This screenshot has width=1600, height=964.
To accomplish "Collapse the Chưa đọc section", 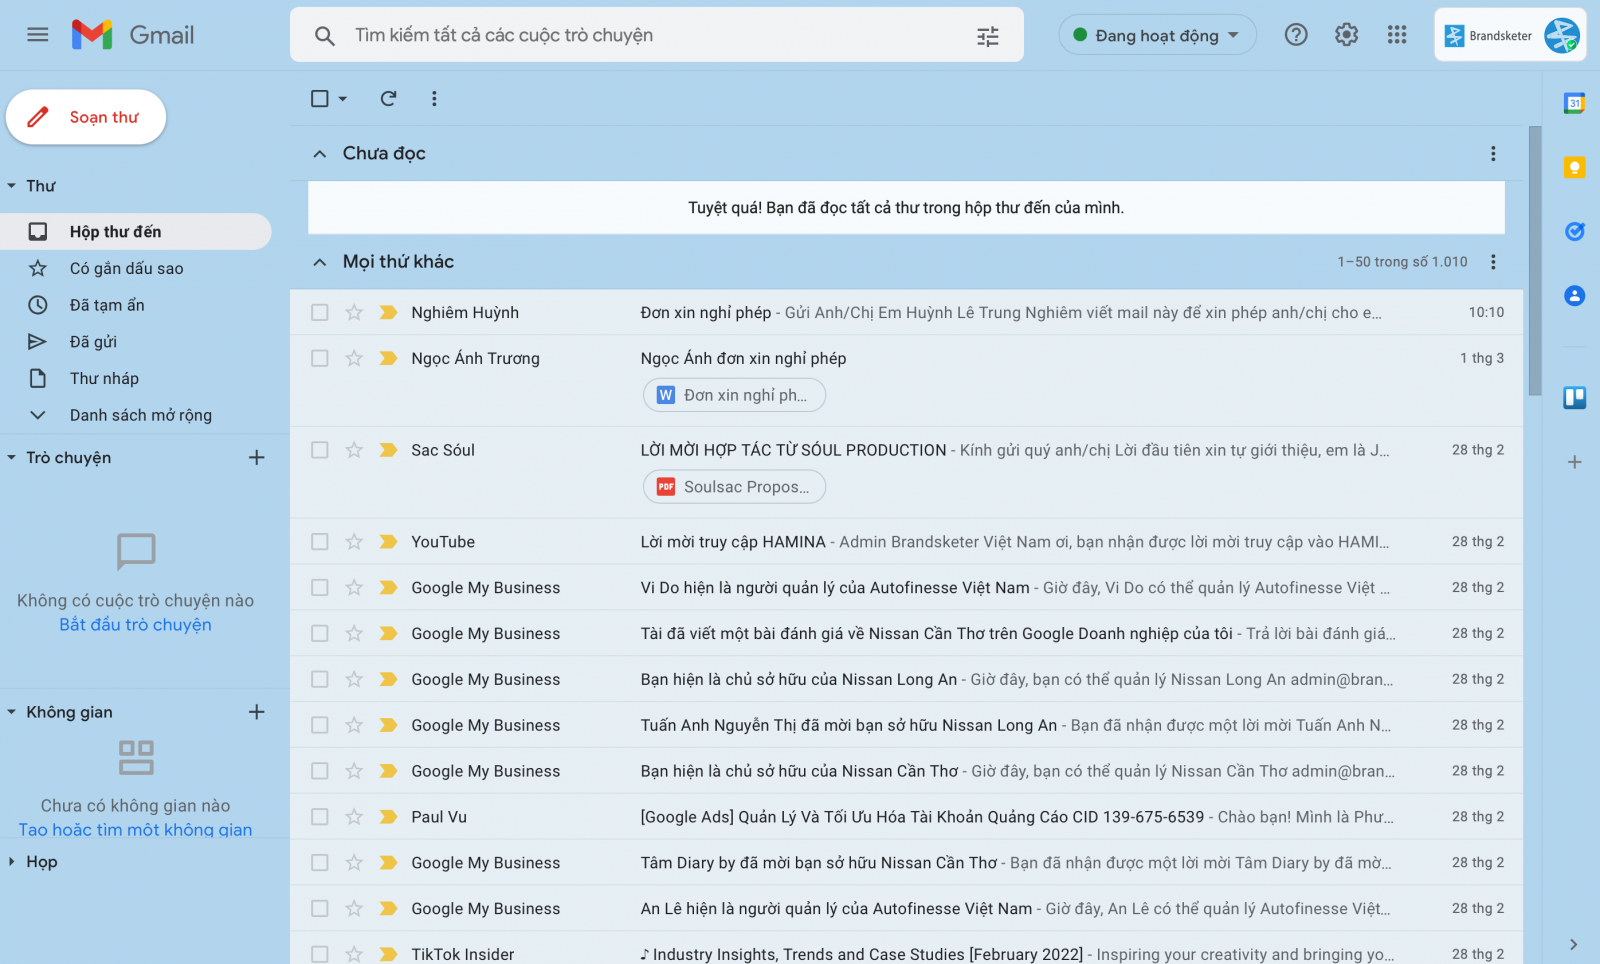I will tap(320, 154).
